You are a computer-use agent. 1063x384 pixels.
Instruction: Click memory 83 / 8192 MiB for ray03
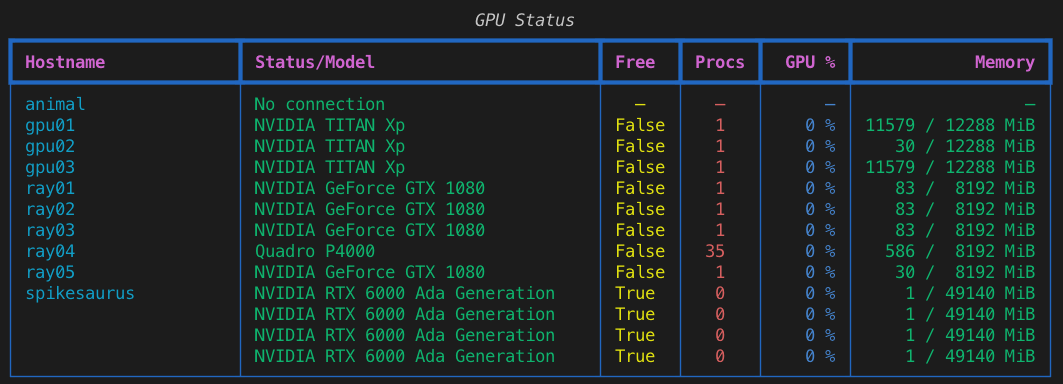click(x=965, y=230)
